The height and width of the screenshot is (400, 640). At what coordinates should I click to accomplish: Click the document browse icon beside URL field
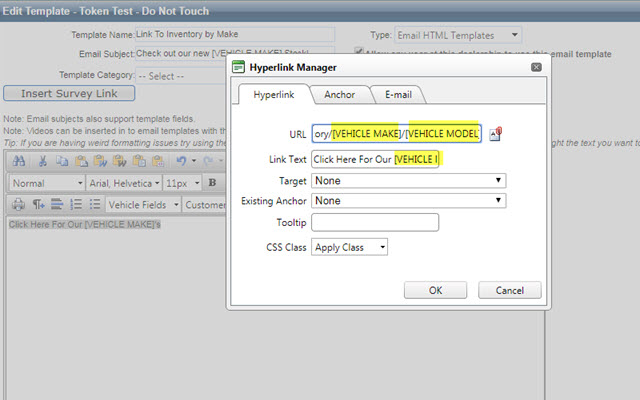(496, 134)
